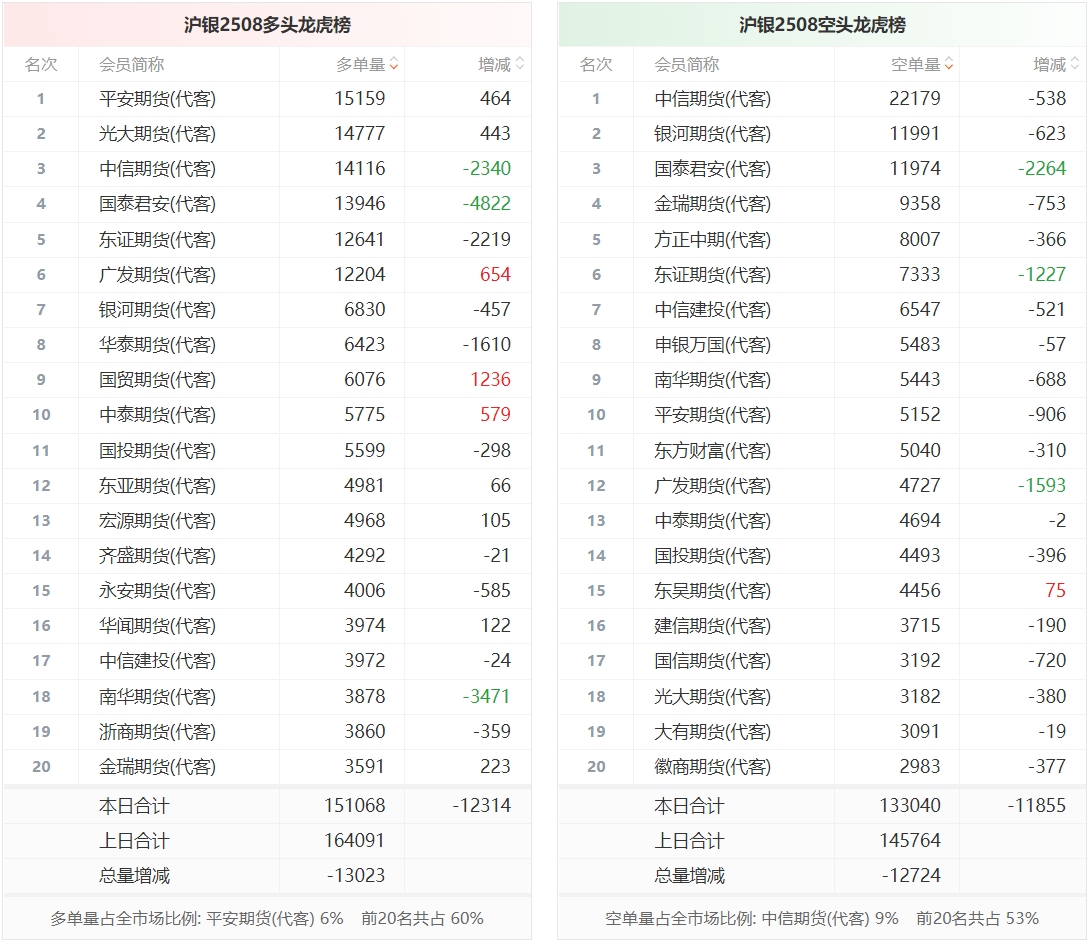Click 名次 header in short table
The image size is (1091, 944).
(596, 65)
